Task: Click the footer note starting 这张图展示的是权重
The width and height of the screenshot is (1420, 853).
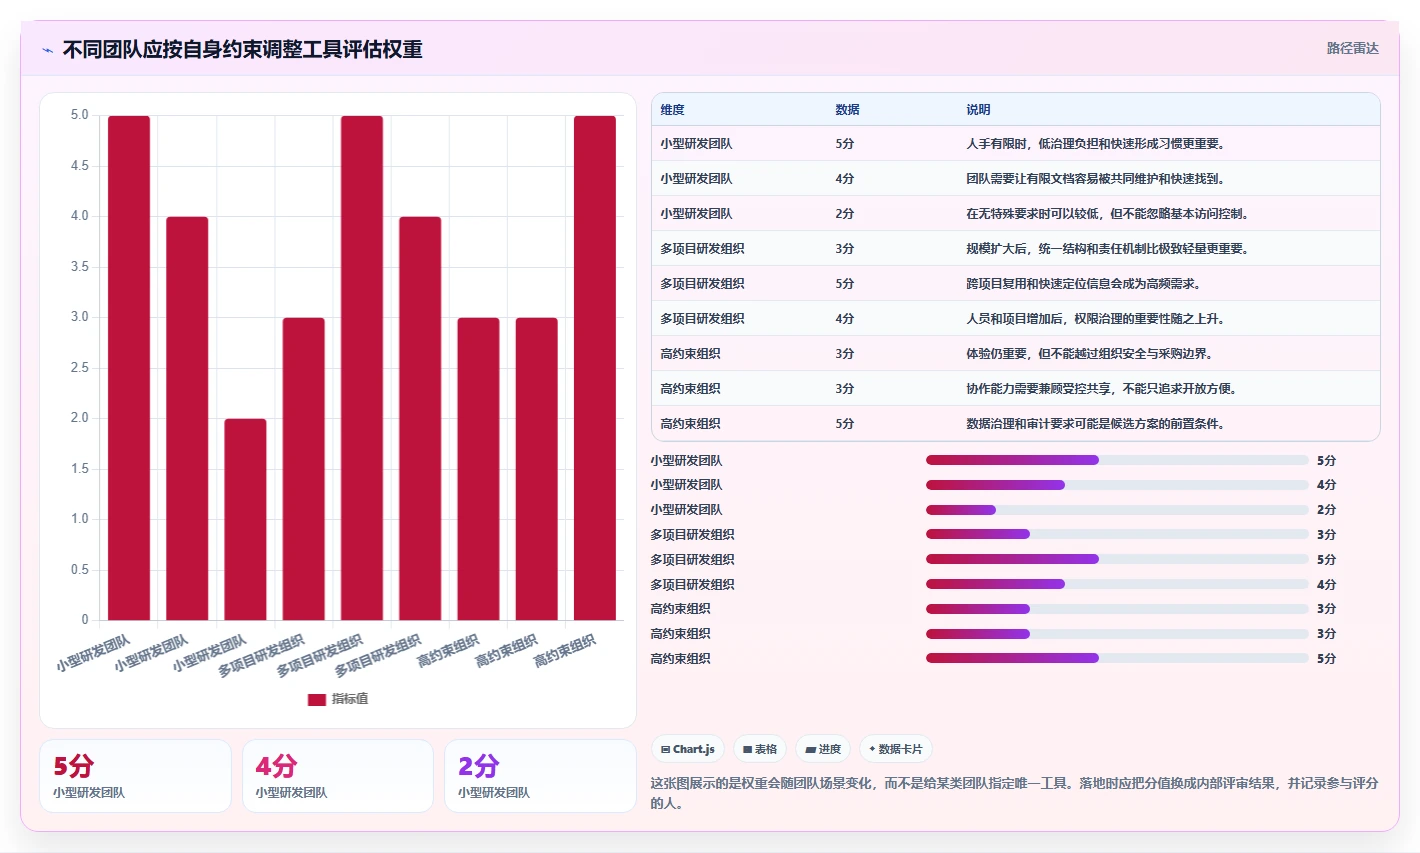Action: pos(1014,793)
